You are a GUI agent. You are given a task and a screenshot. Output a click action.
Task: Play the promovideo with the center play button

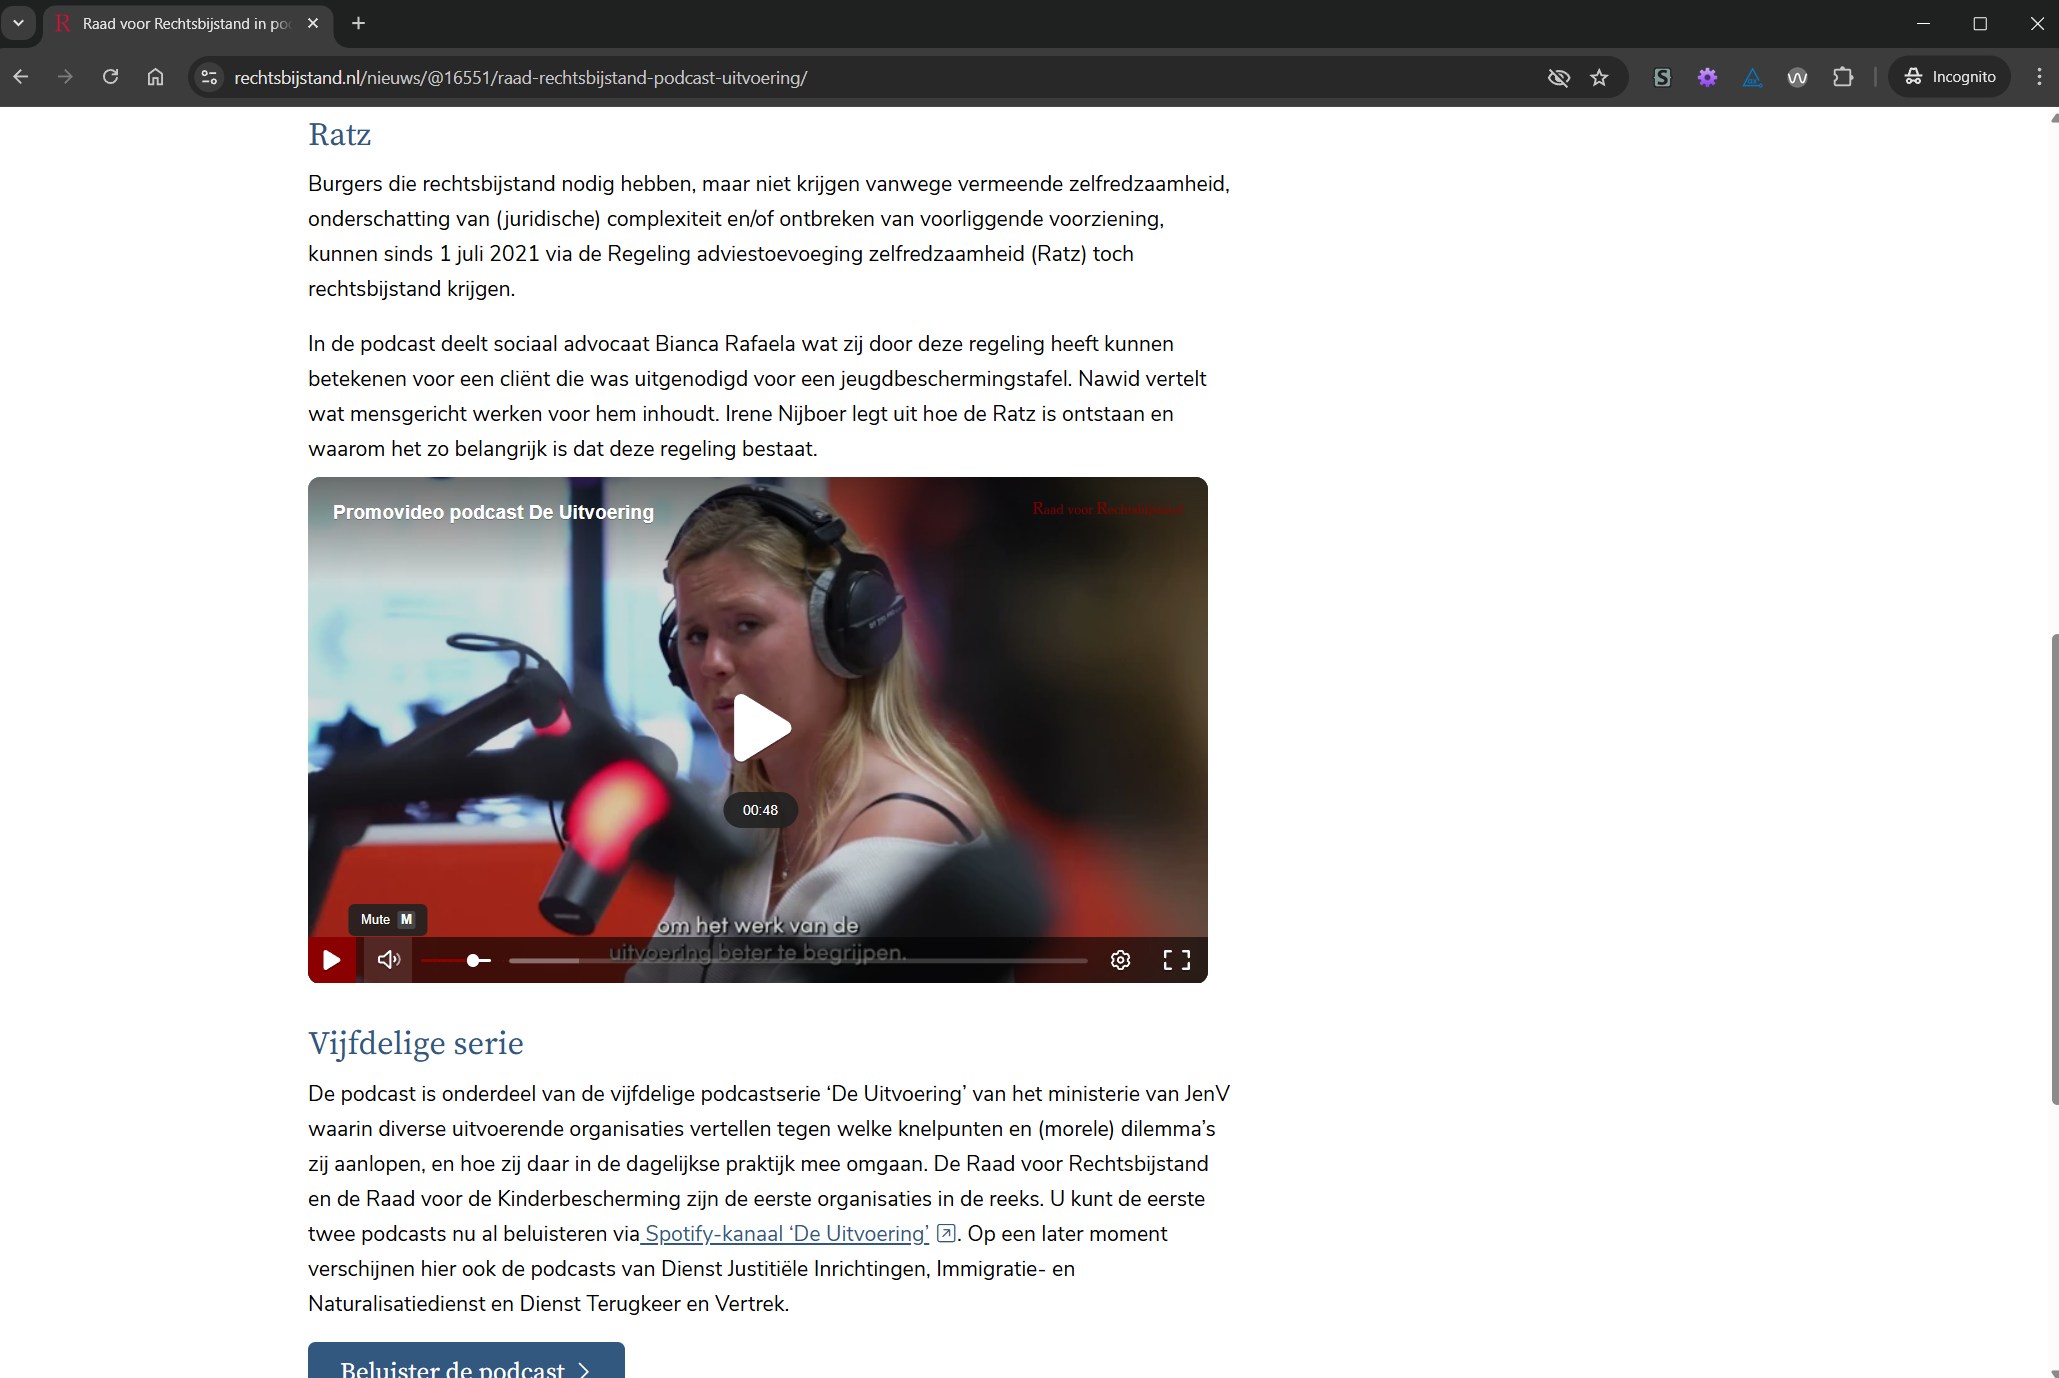[x=762, y=728]
